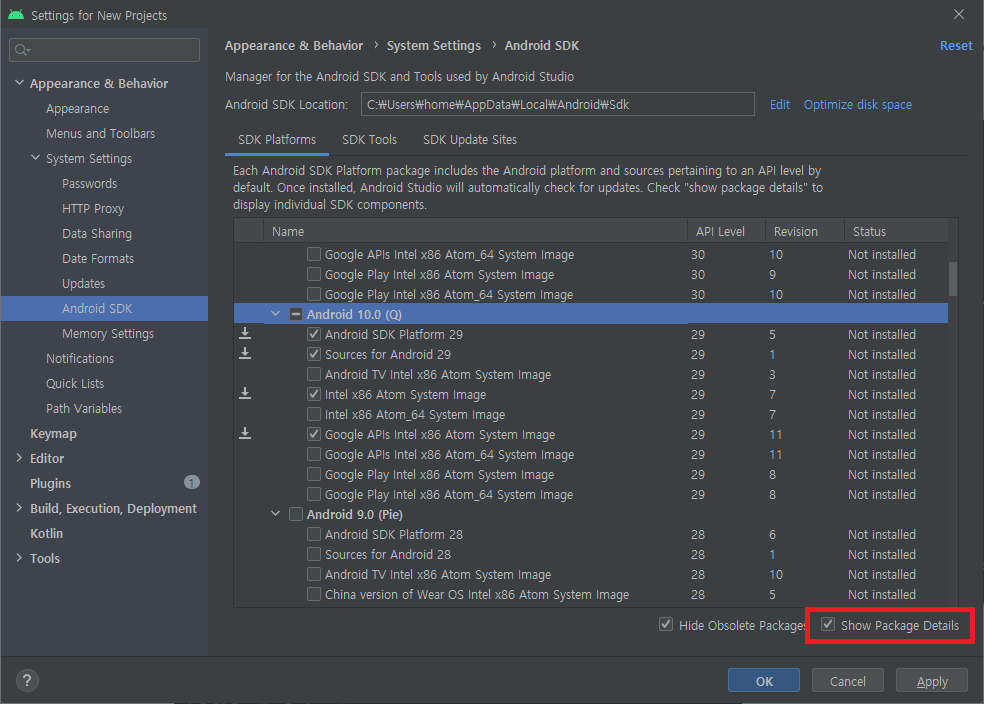Open Data Sharing settings
Screen dimensions: 984x704
point(97,233)
